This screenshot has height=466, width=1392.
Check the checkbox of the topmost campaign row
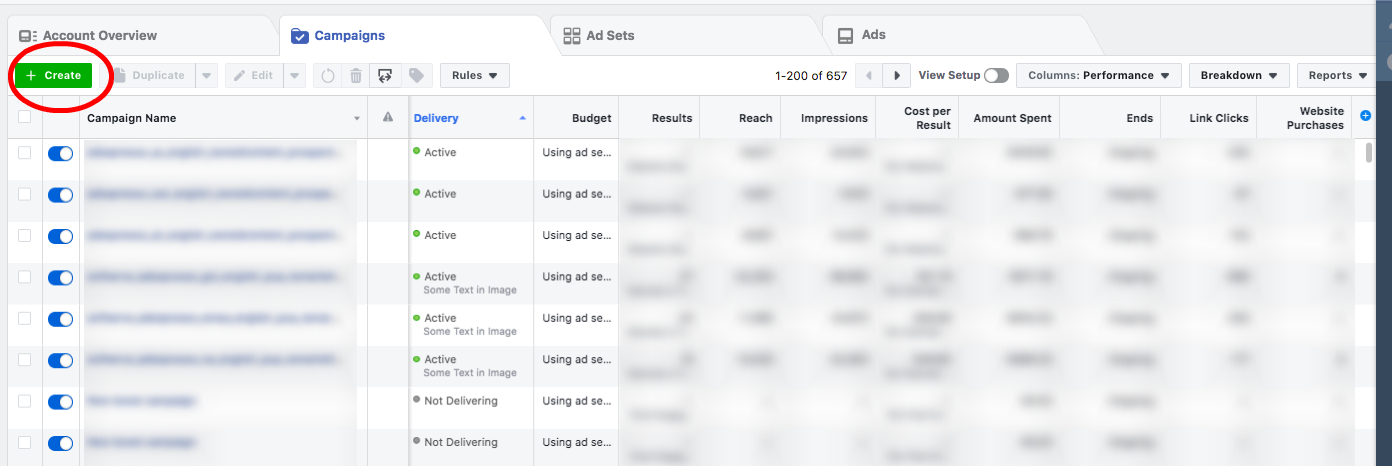[x=24, y=152]
